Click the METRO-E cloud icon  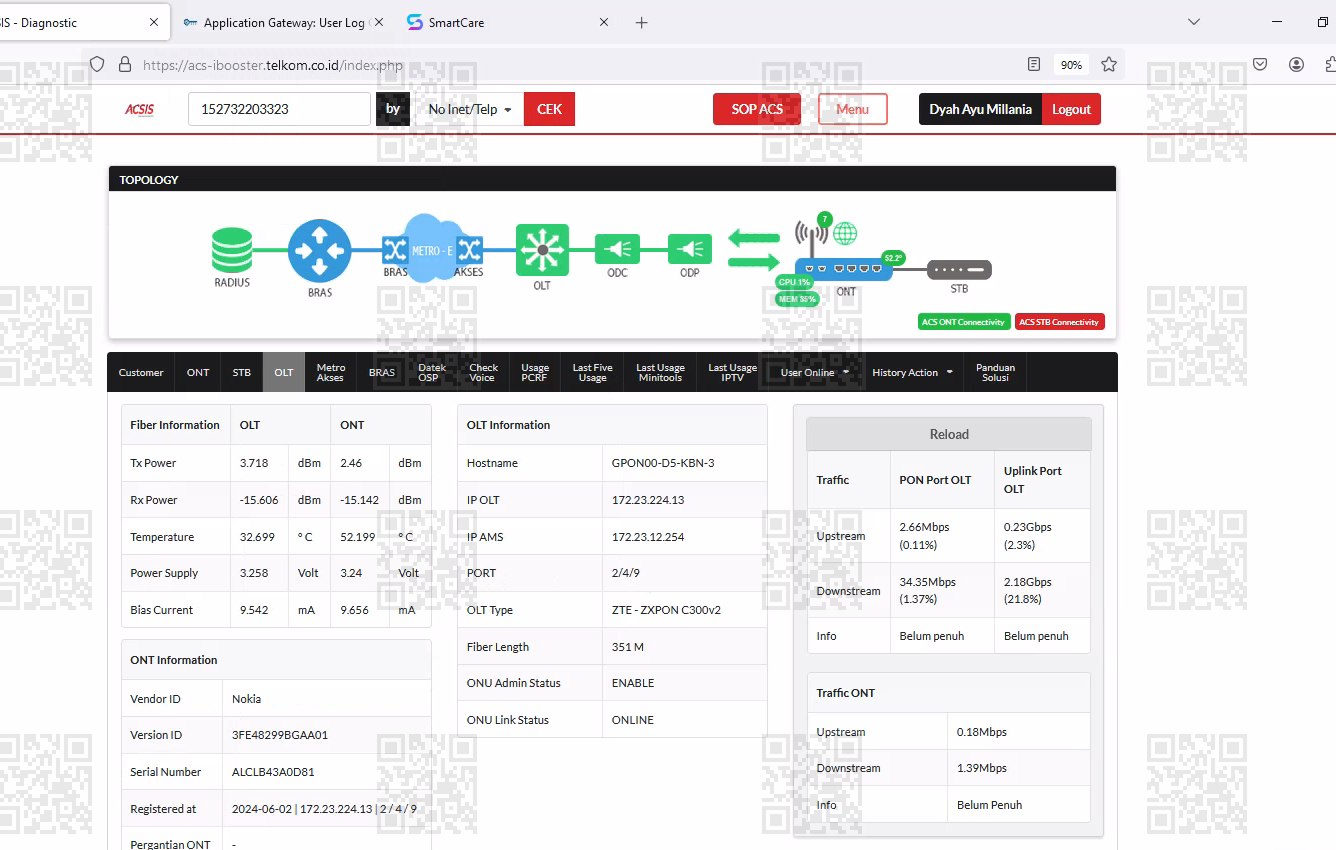point(432,248)
